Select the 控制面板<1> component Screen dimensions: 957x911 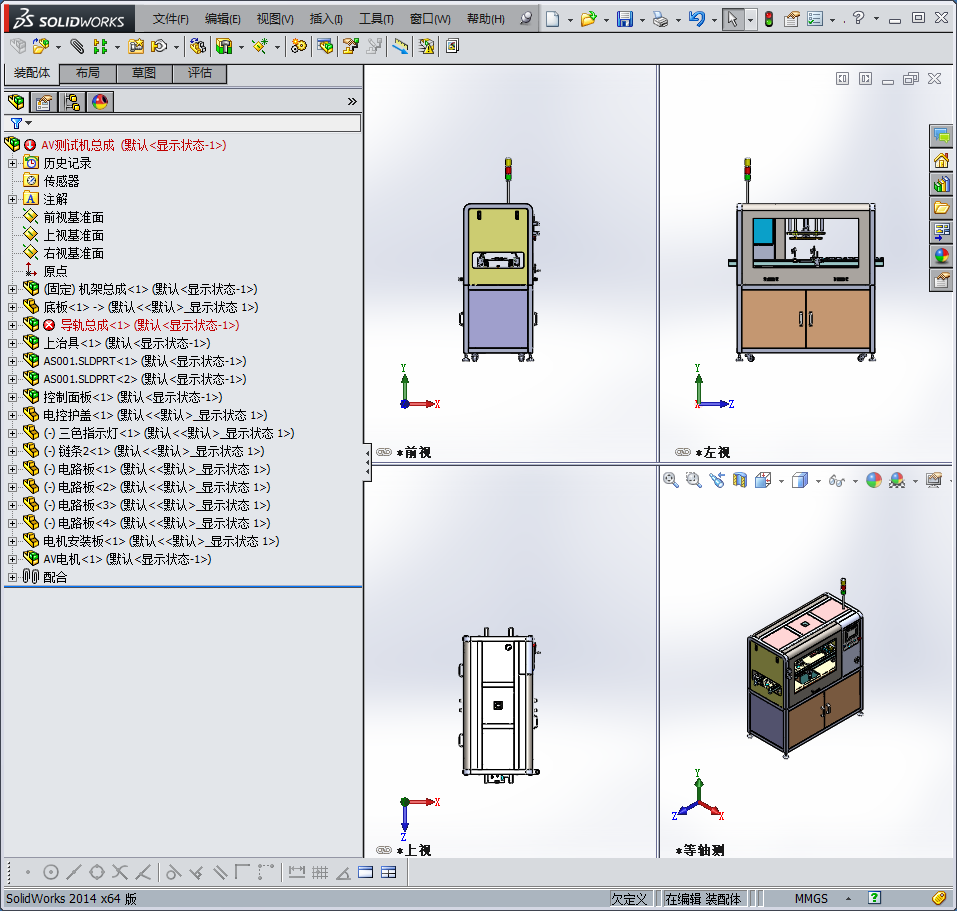(132, 397)
